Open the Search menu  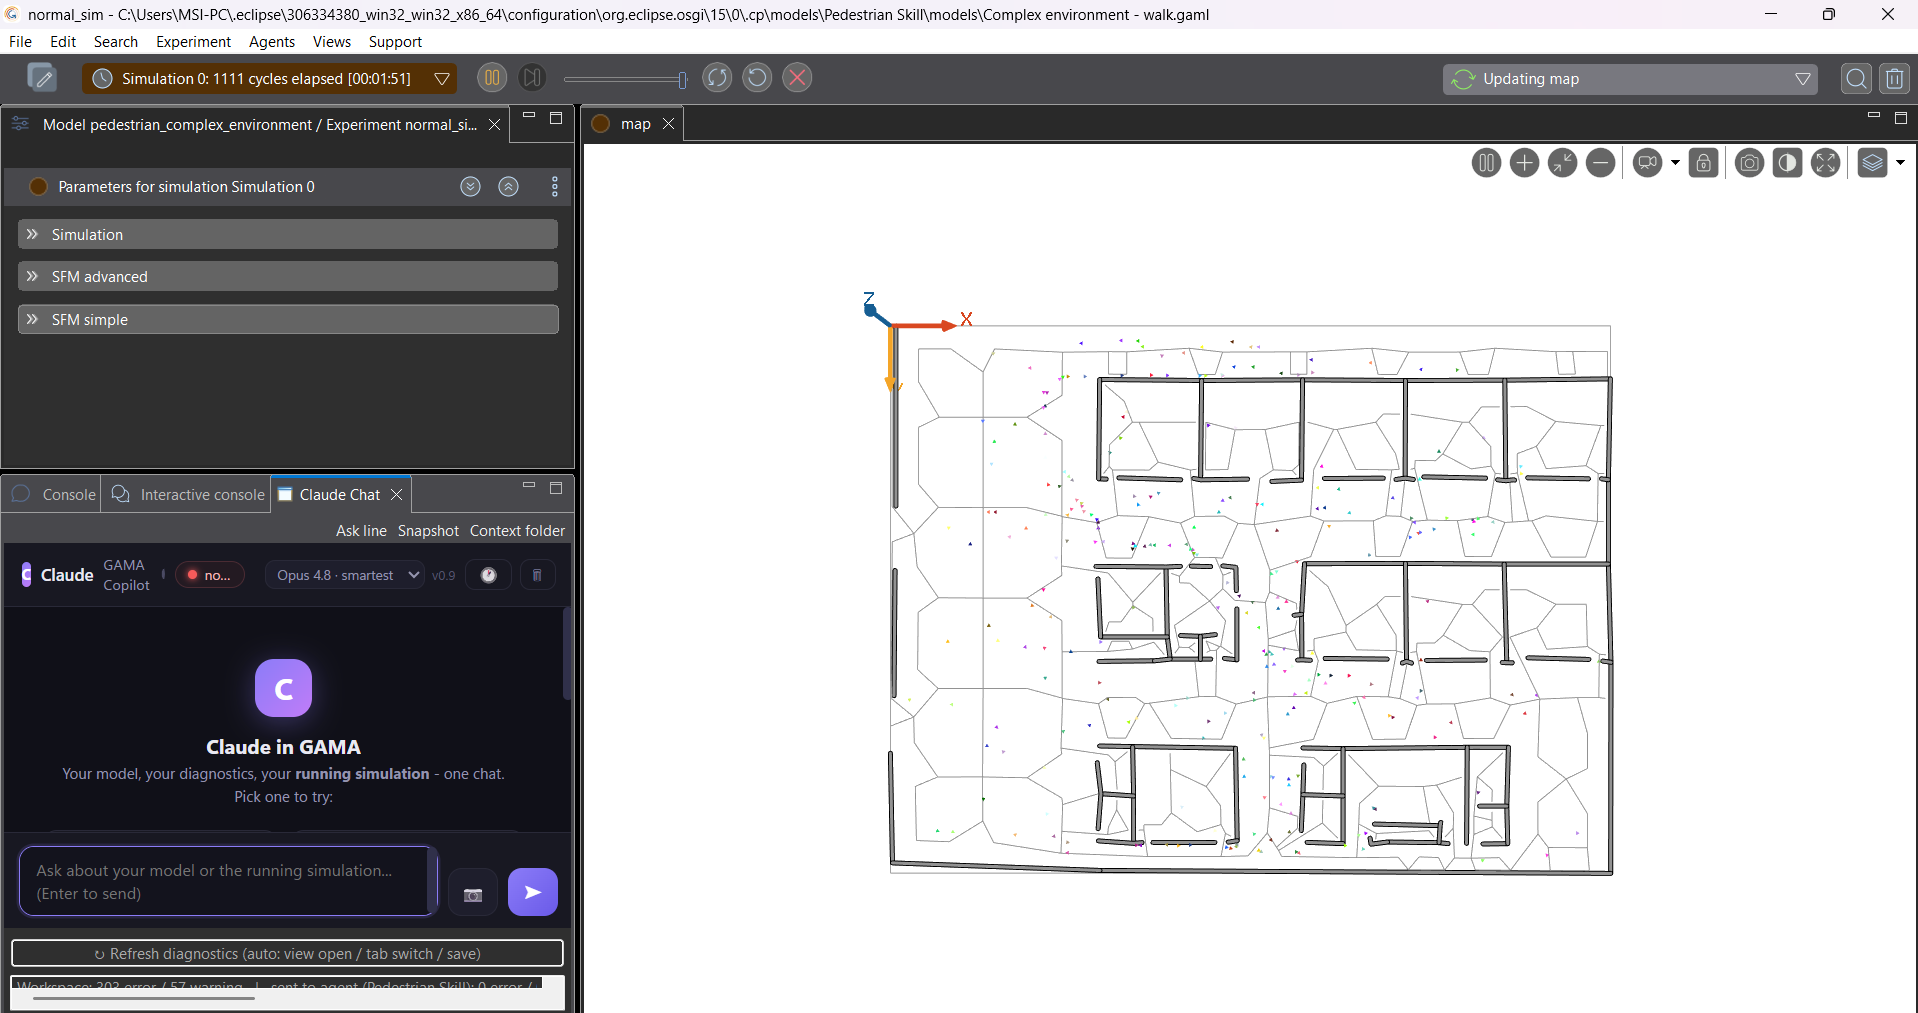pos(116,42)
